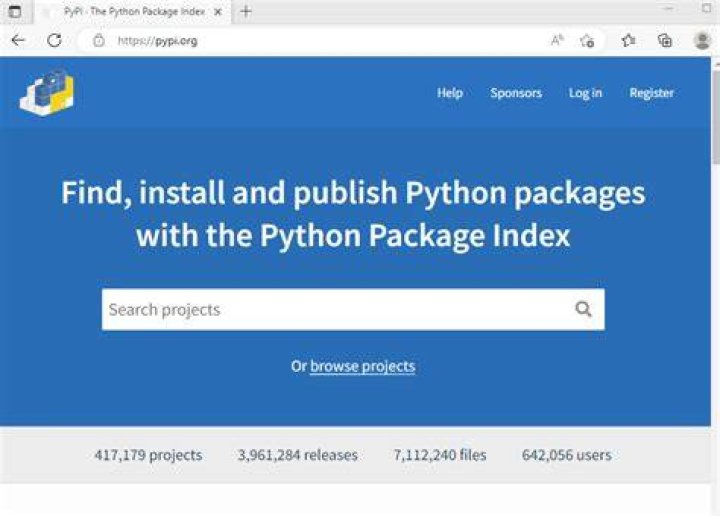Click the tab actions menu icon

click(15, 11)
